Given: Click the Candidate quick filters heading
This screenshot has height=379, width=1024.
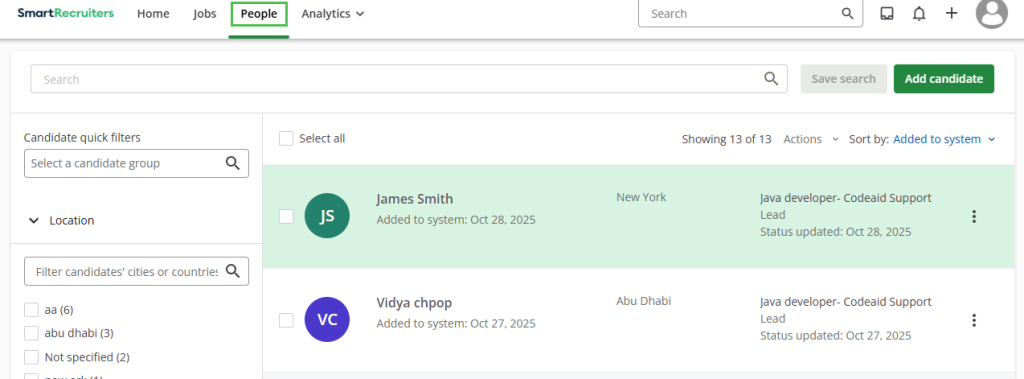Looking at the screenshot, I should (x=82, y=138).
